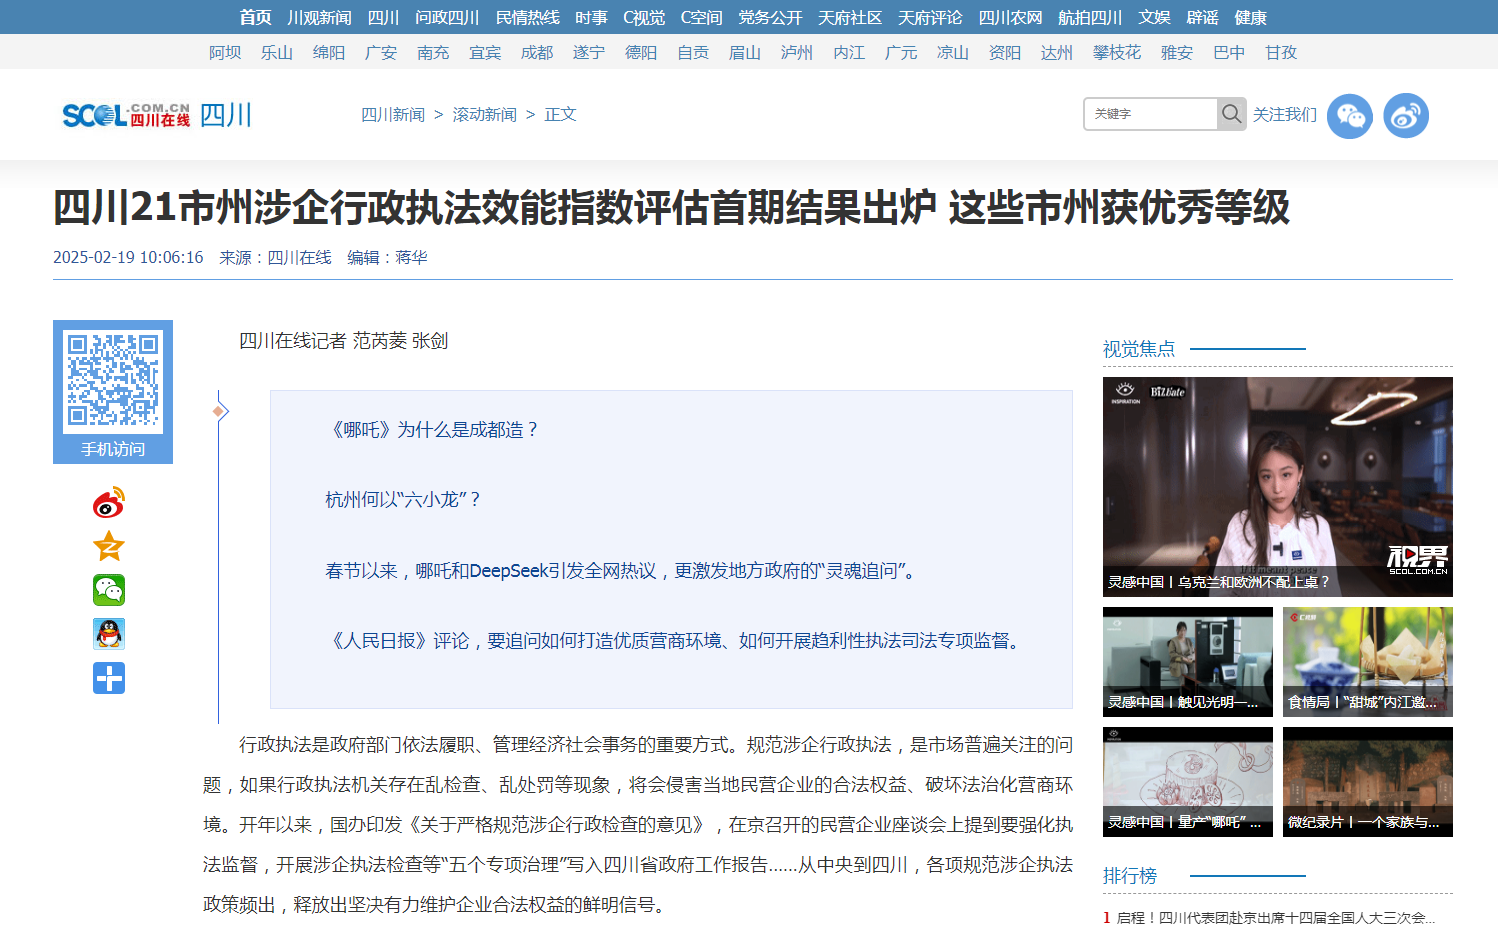The width and height of the screenshot is (1498, 930).
Task: Open the 乌克兰和欧洲不配上桌 video thumbnail
Action: 1277,486
